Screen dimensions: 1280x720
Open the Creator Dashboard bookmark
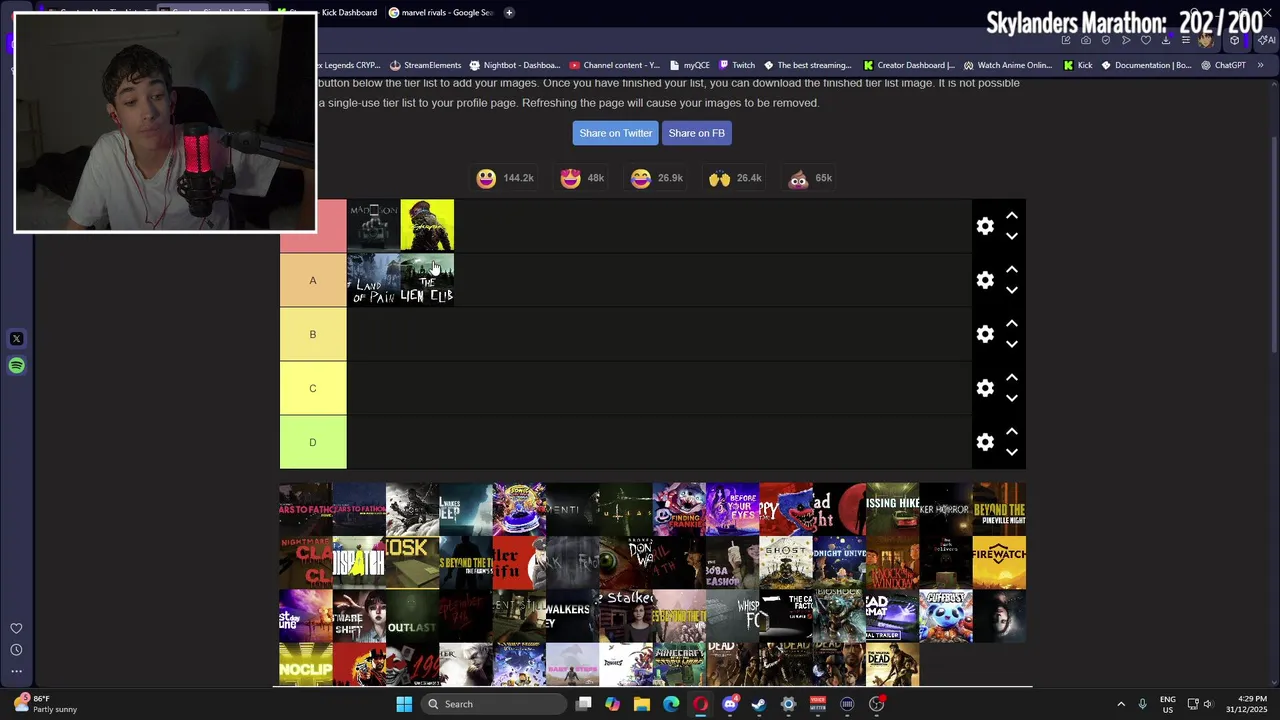(908, 65)
